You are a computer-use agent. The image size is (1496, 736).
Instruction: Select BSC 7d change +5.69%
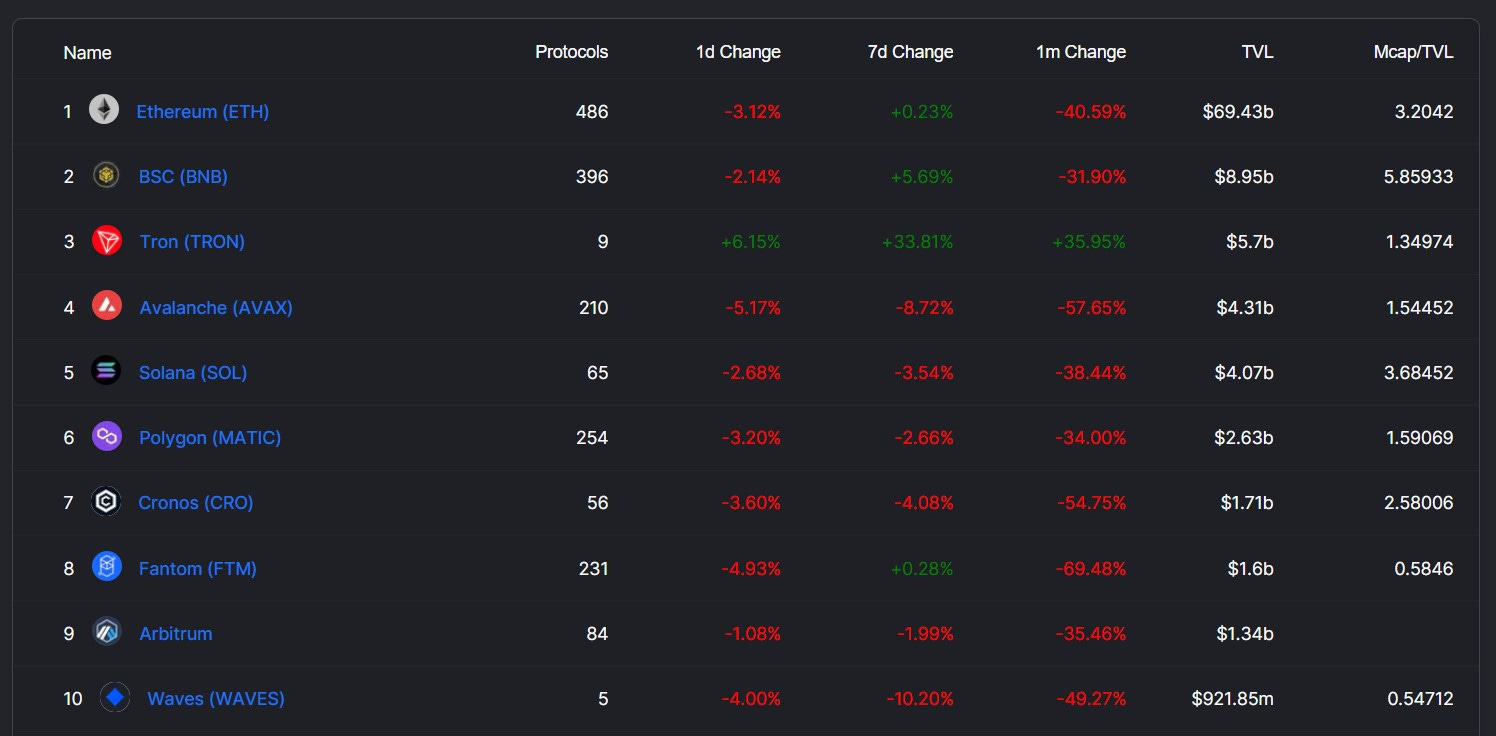coord(922,177)
